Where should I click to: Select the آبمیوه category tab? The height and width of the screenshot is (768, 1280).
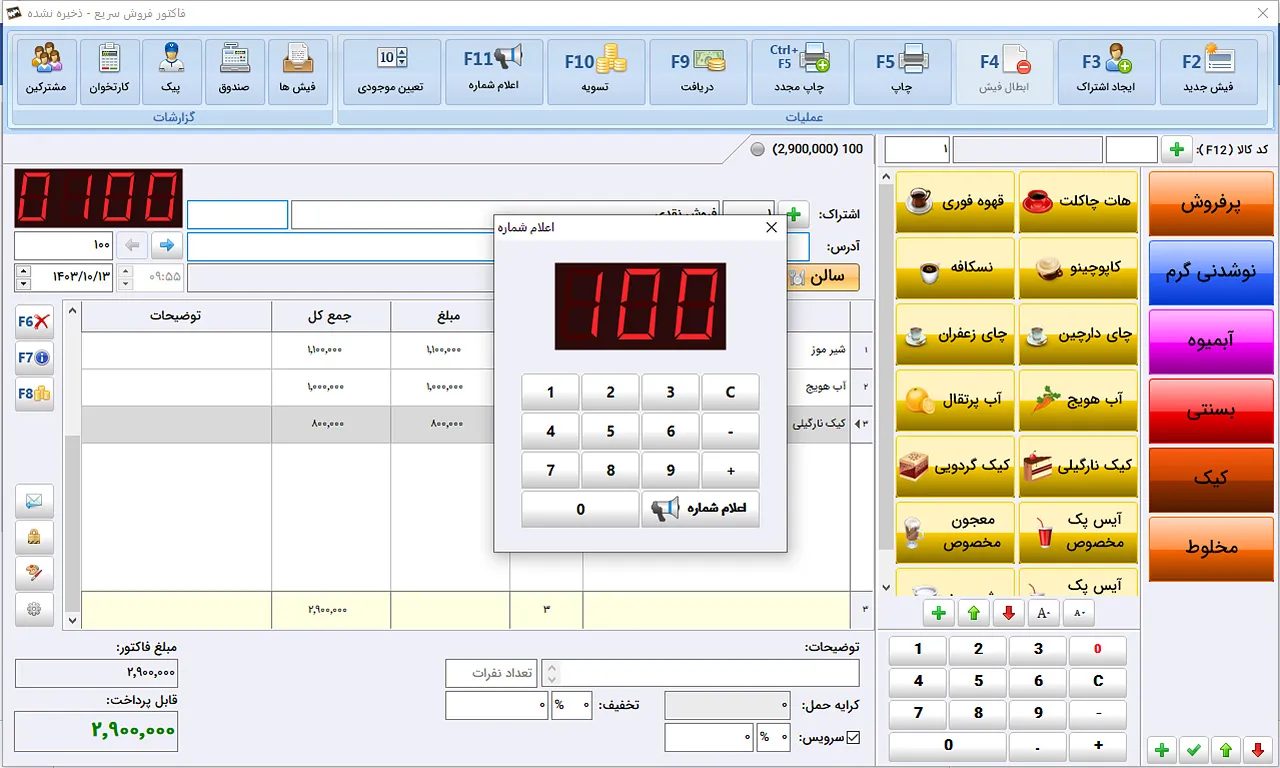[1211, 341]
